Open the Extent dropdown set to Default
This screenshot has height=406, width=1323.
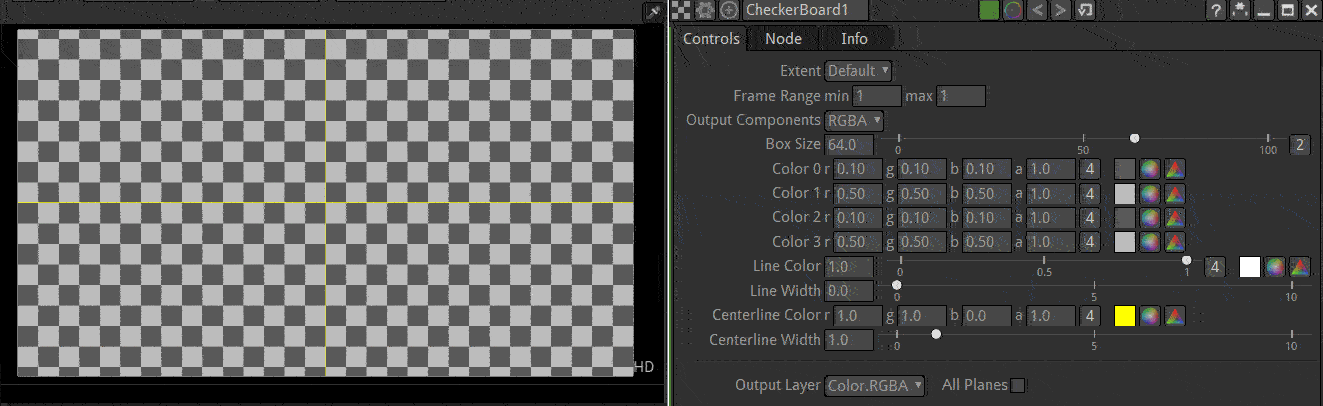858,71
